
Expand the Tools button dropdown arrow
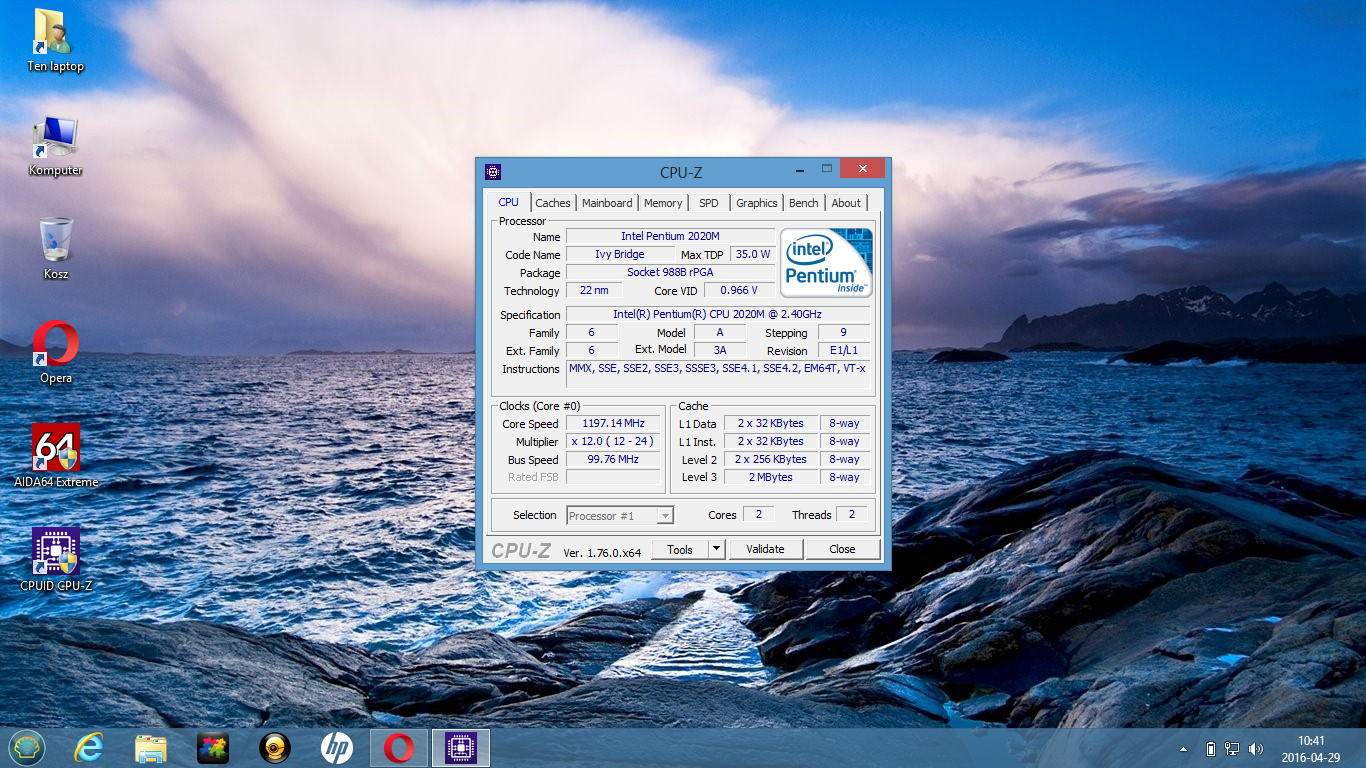[x=716, y=549]
